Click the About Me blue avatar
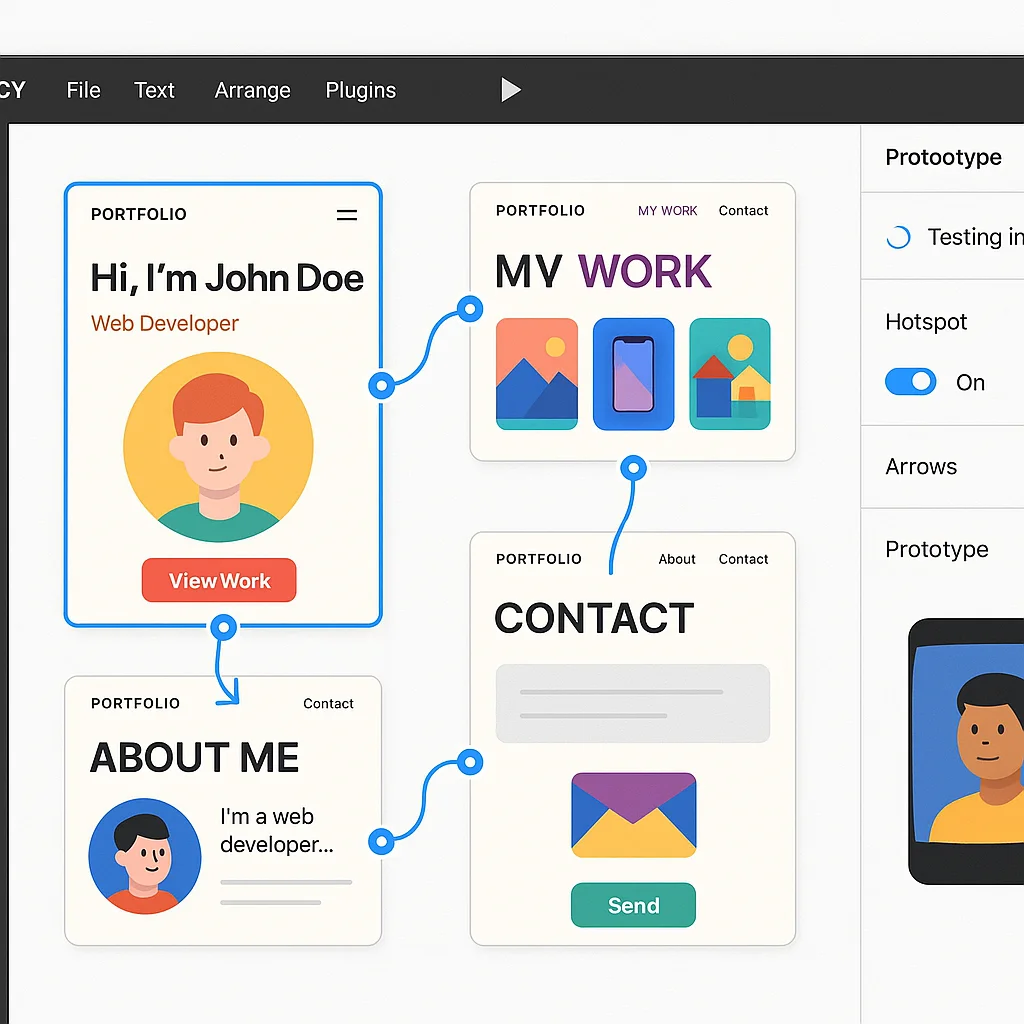 (x=145, y=855)
